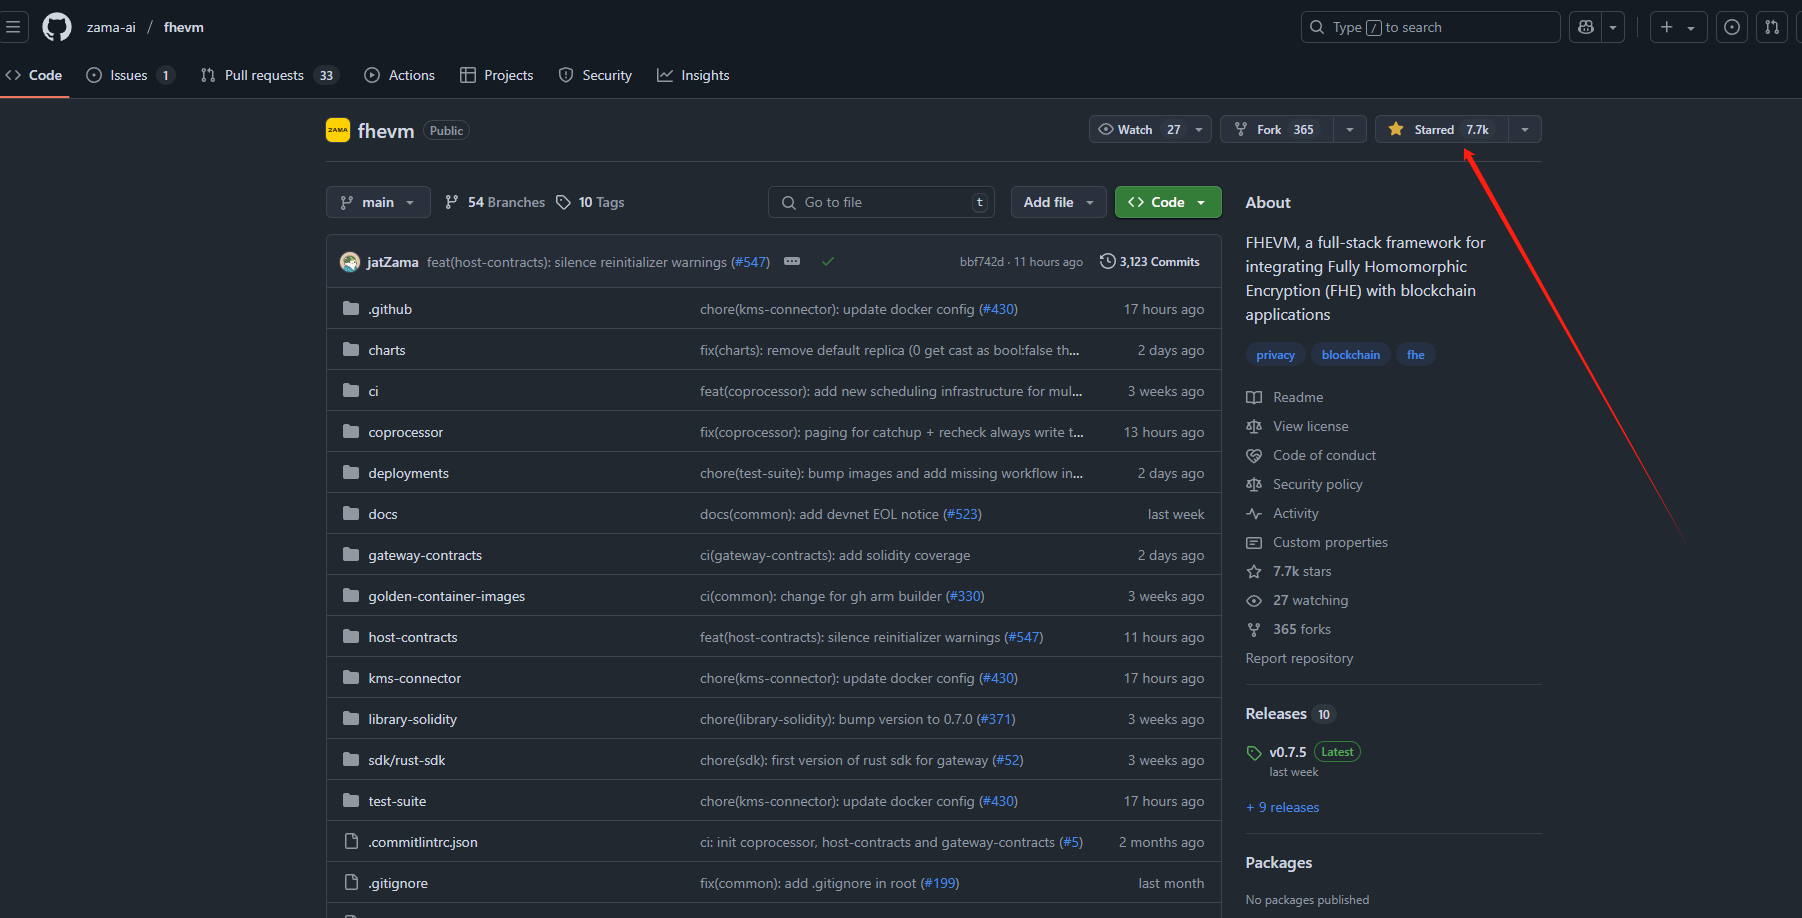Open the issues inbox icon in header
This screenshot has width=1802, height=918.
tap(1732, 27)
